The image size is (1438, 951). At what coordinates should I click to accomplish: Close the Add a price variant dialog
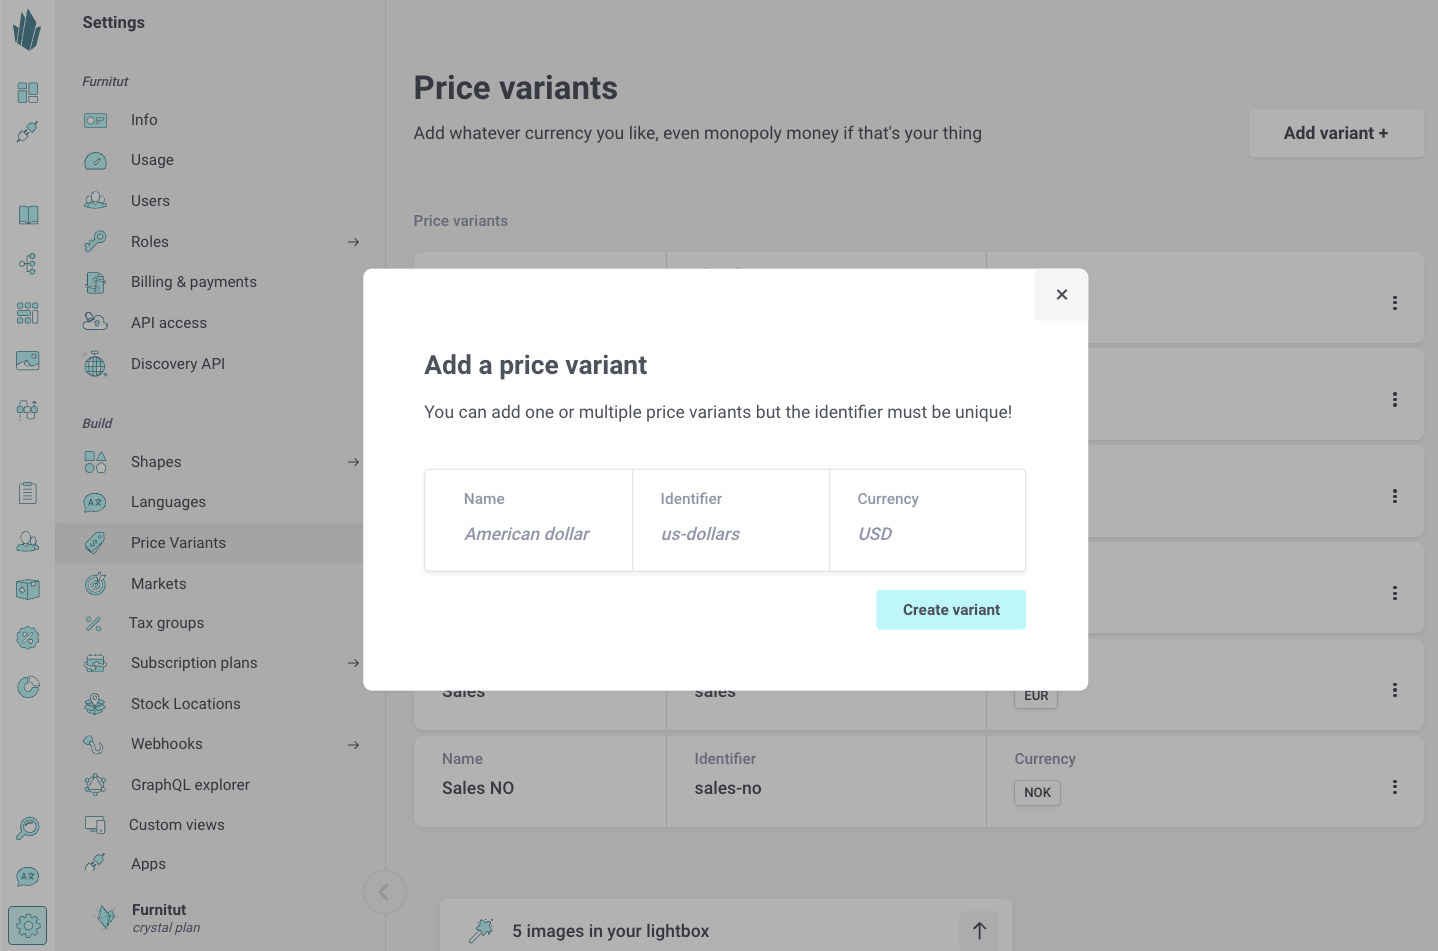click(1062, 295)
